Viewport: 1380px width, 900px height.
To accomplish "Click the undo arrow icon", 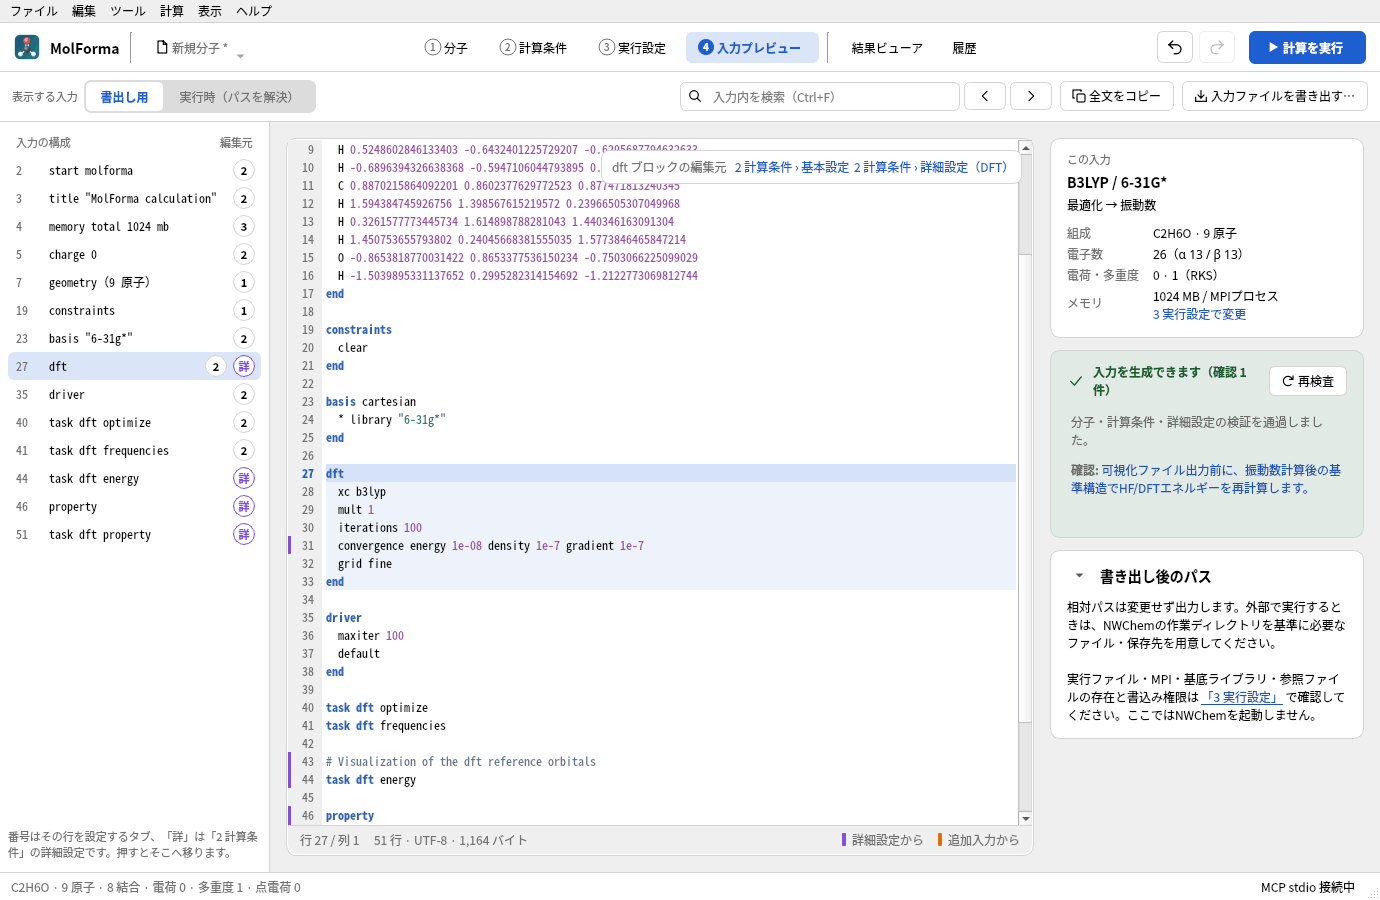I will (1175, 47).
